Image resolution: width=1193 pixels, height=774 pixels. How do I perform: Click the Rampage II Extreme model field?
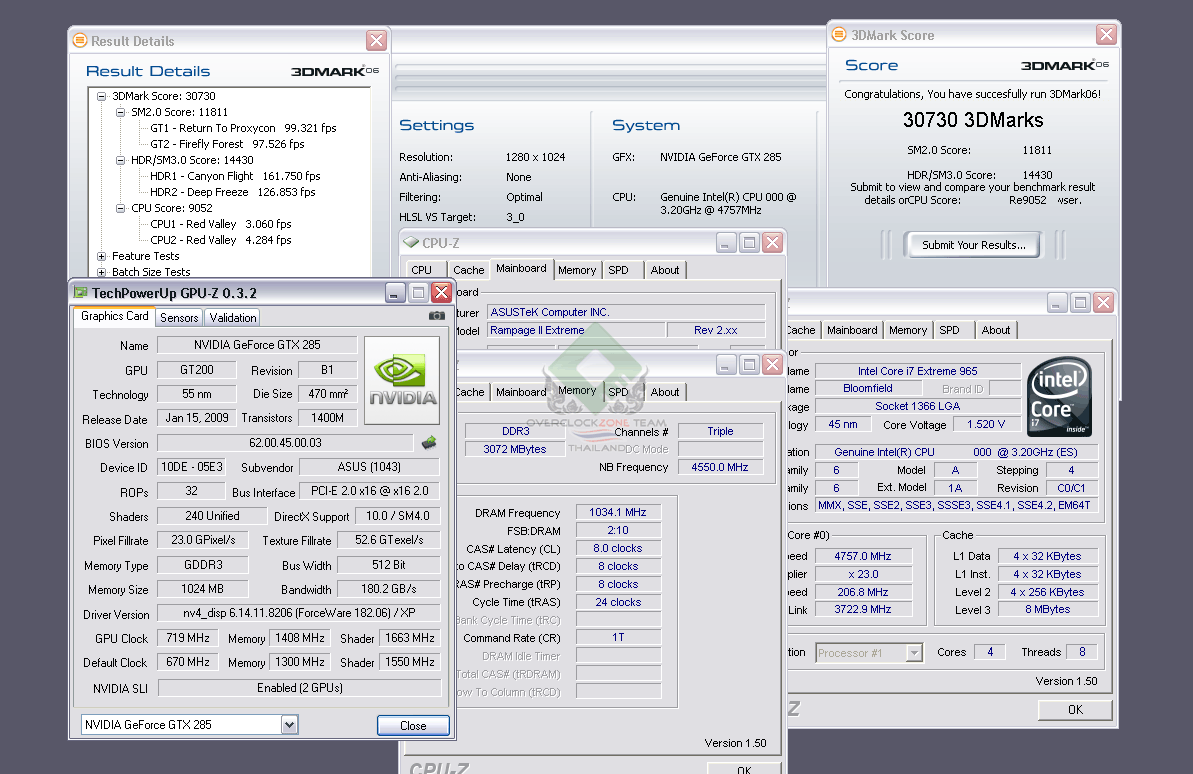coord(575,330)
